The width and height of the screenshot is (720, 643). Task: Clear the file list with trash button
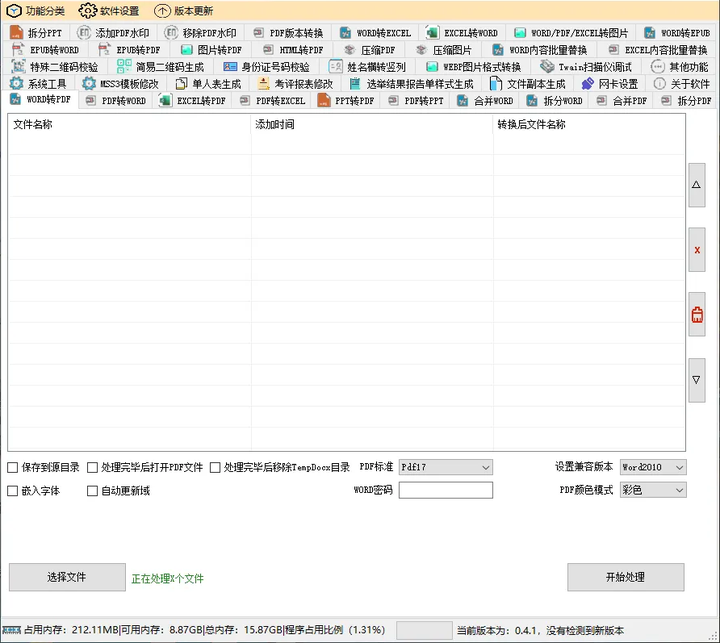click(697, 315)
